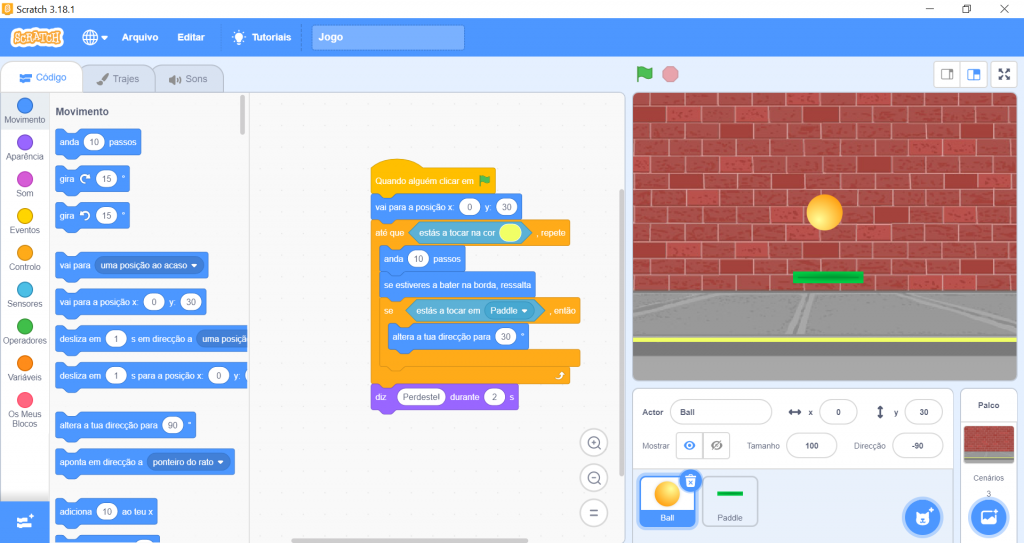Click the choose a sprite cat button
Image resolution: width=1024 pixels, height=543 pixels.
[923, 518]
